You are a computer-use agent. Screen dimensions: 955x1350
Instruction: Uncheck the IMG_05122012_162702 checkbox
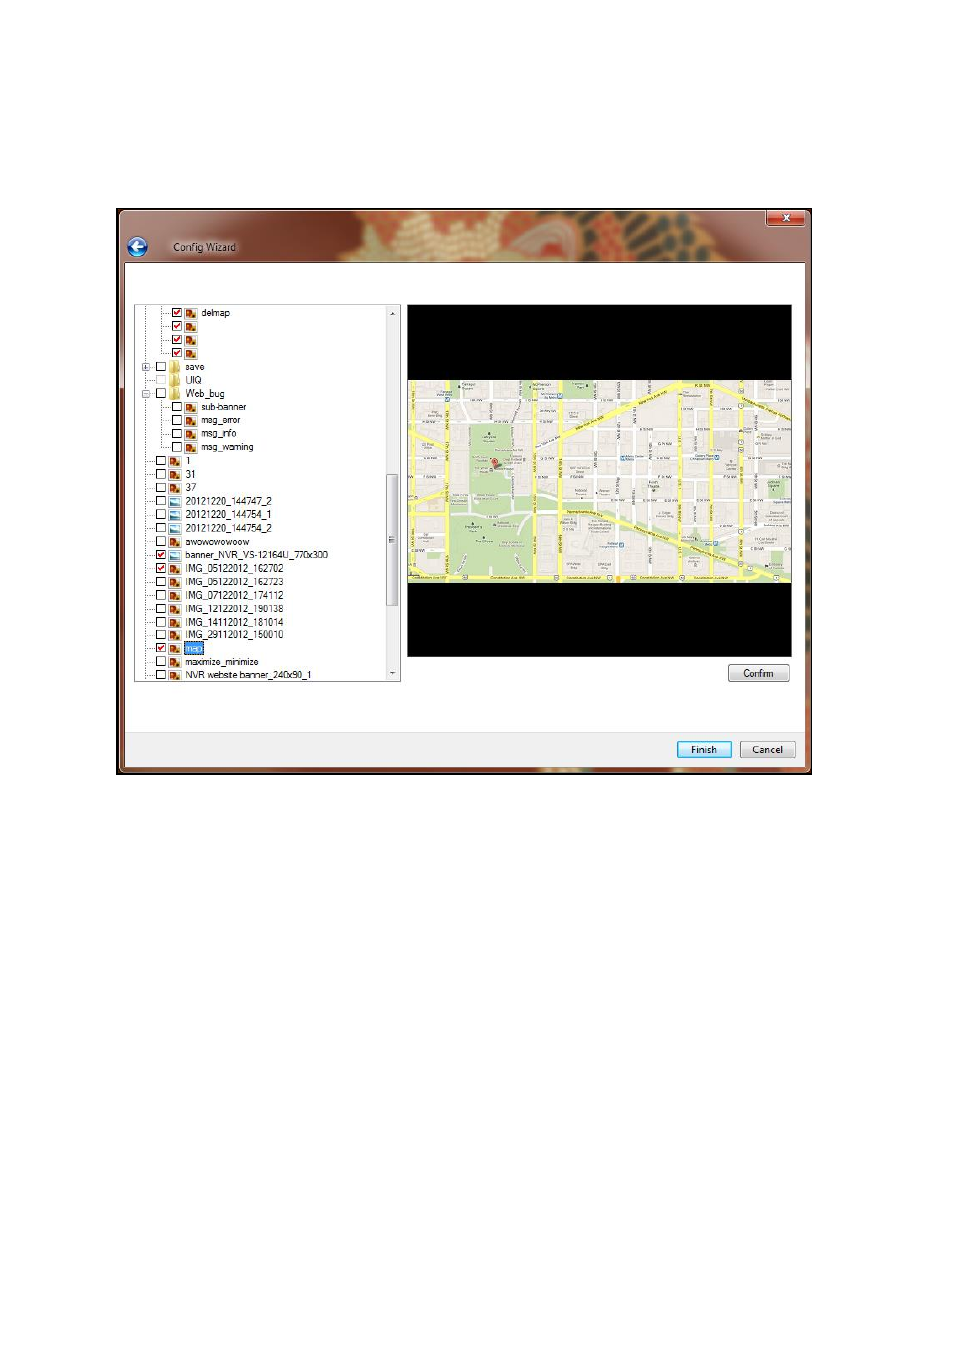coord(161,568)
